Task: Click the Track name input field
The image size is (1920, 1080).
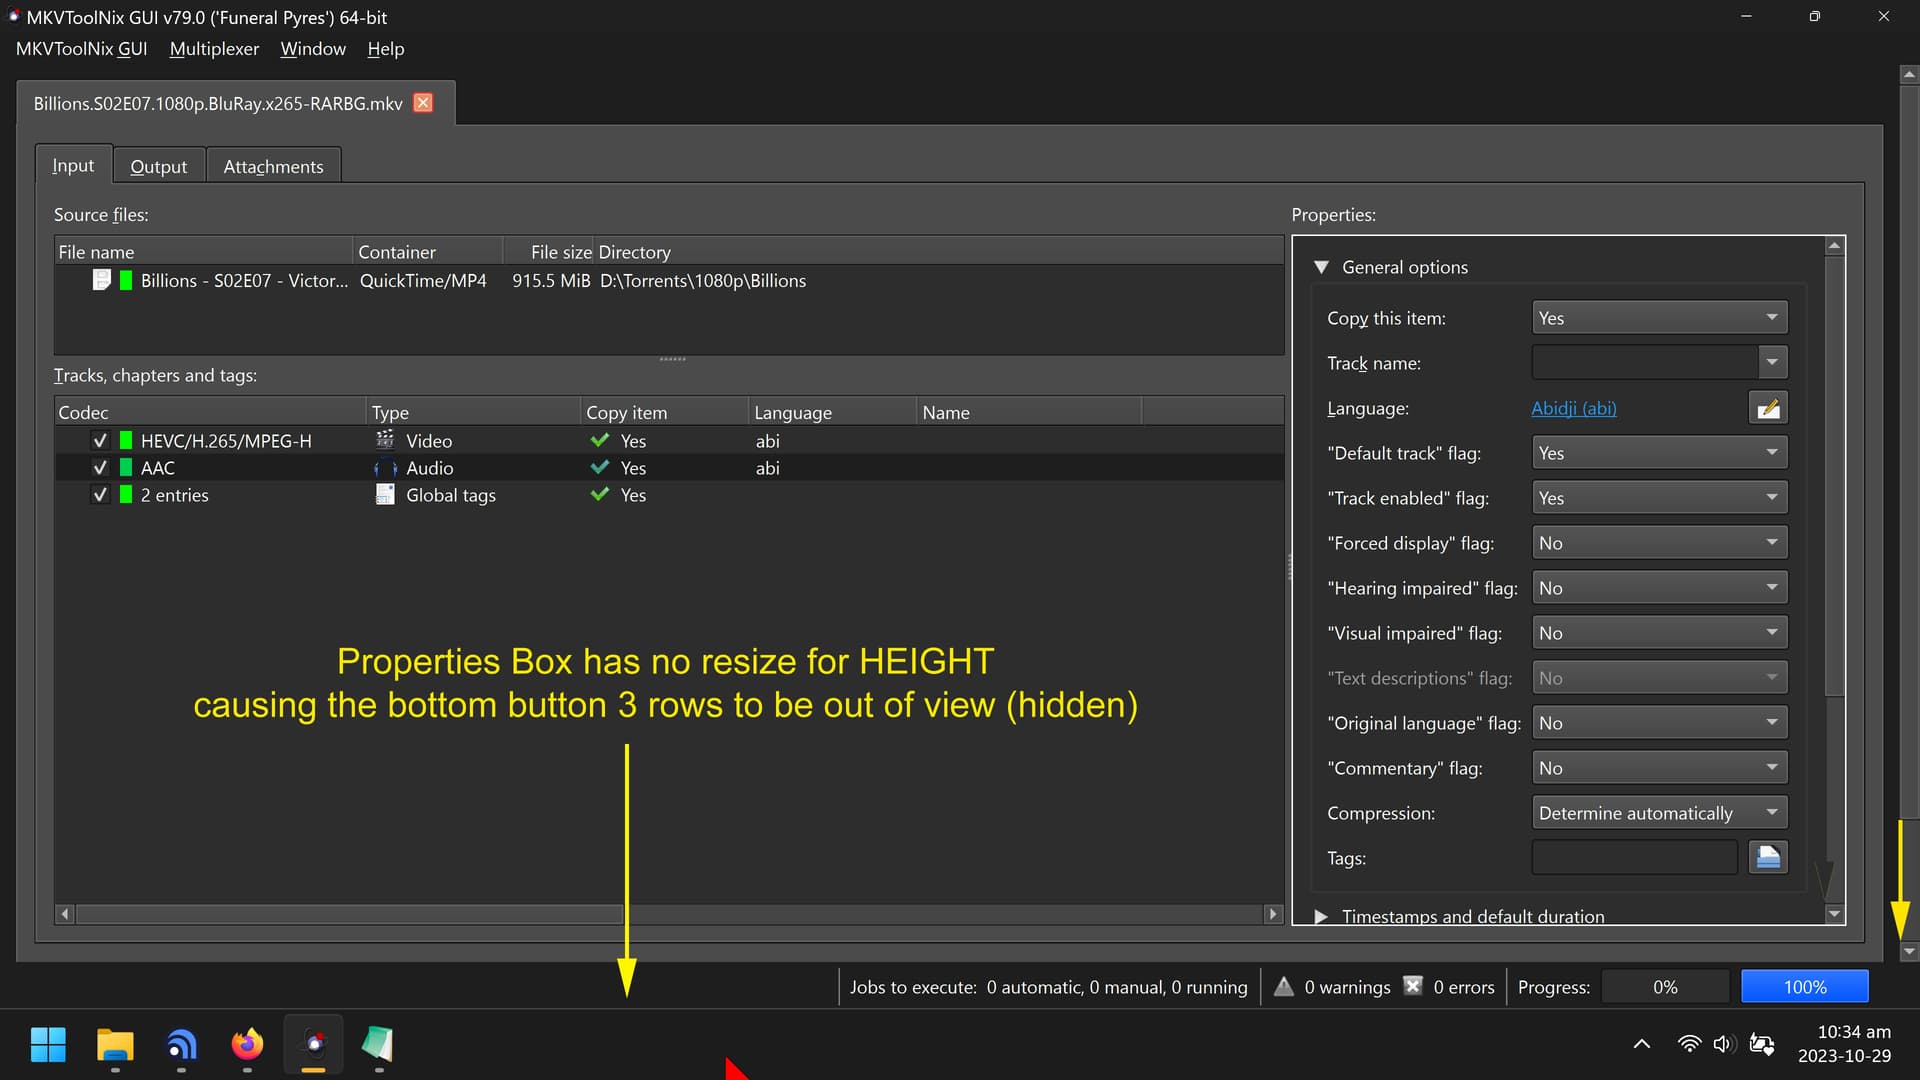Action: [x=1645, y=363]
